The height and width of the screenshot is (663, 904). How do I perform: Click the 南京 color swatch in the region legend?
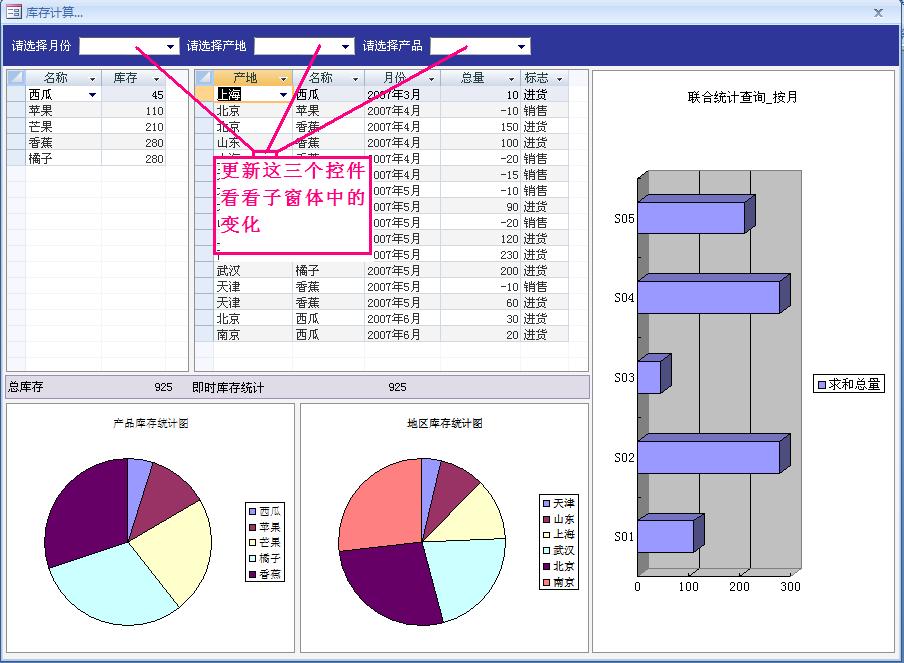546,582
